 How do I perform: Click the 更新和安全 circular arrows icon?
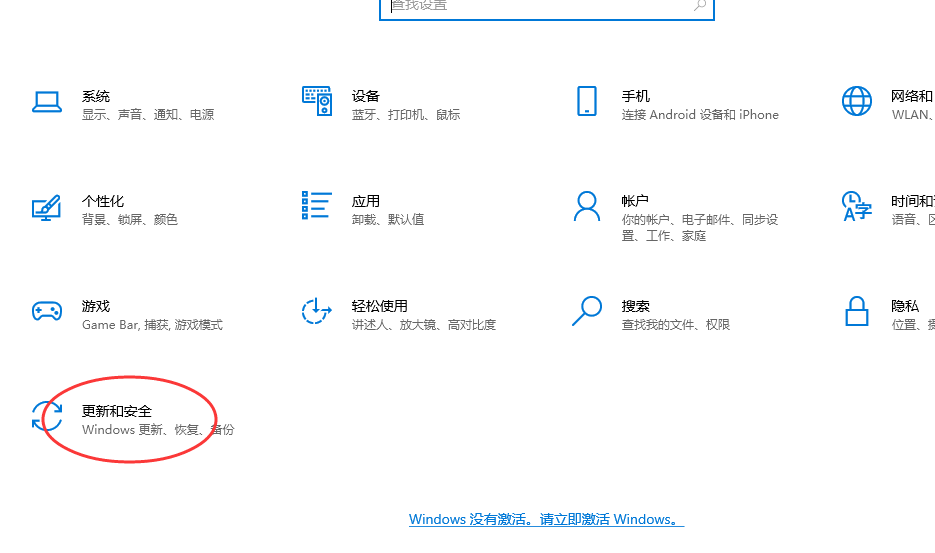(47, 417)
